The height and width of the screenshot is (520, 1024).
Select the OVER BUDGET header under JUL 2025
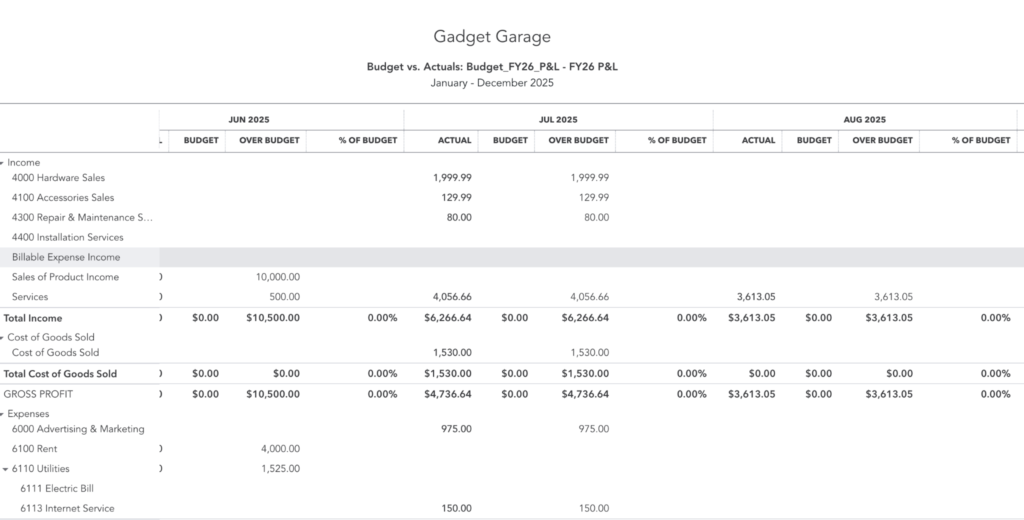click(578, 140)
